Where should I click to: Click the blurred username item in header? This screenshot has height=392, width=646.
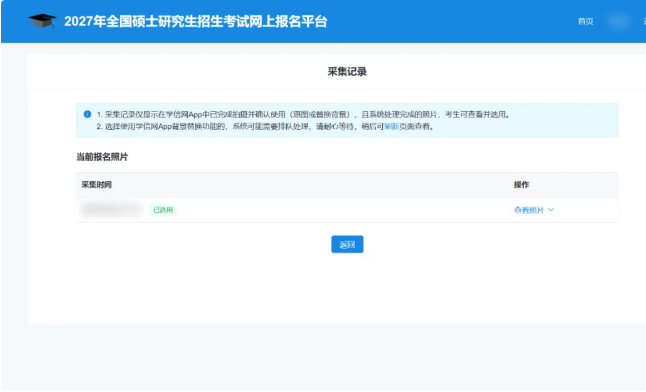618,21
